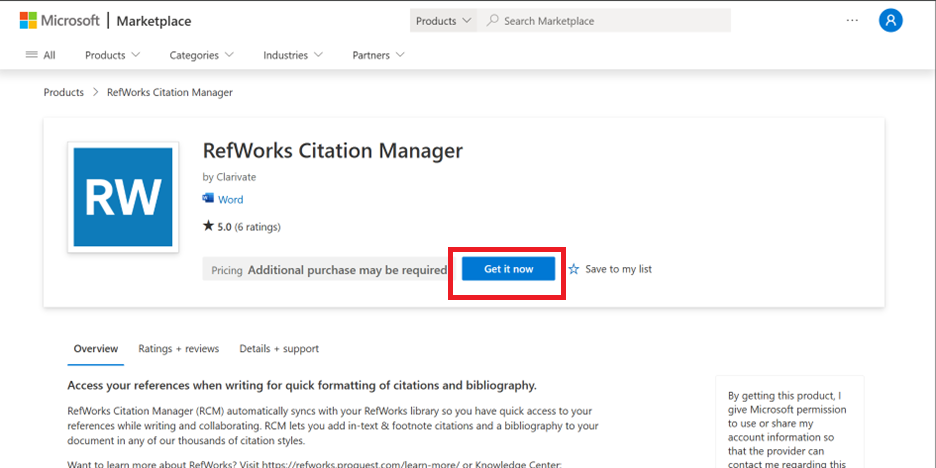The image size is (936, 468).
Task: Open the user account profile icon
Action: point(891,21)
